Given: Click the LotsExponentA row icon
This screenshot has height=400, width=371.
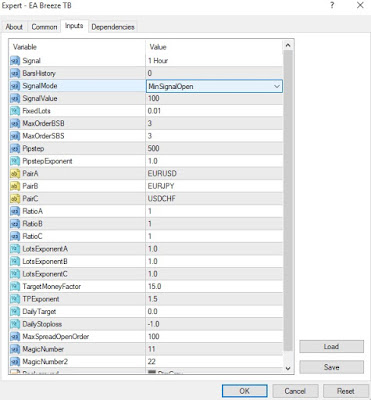Looking at the screenshot, I should [x=15, y=249].
